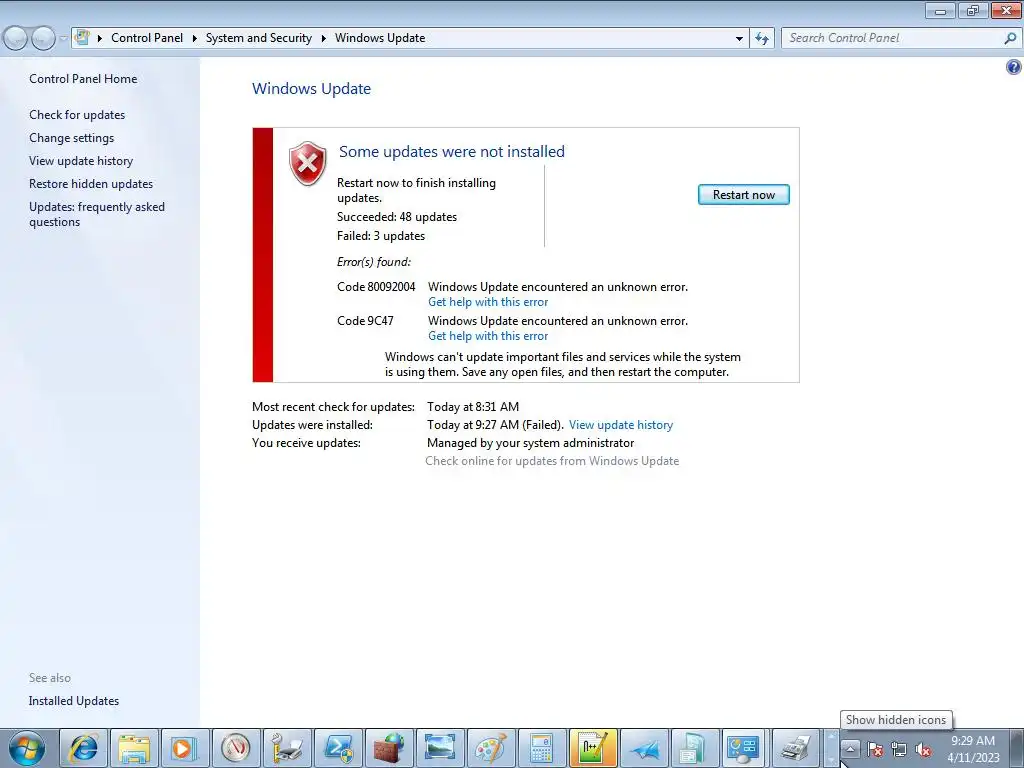This screenshot has width=1024, height=768.
Task: Open Calculator from taskbar
Action: tap(541, 748)
